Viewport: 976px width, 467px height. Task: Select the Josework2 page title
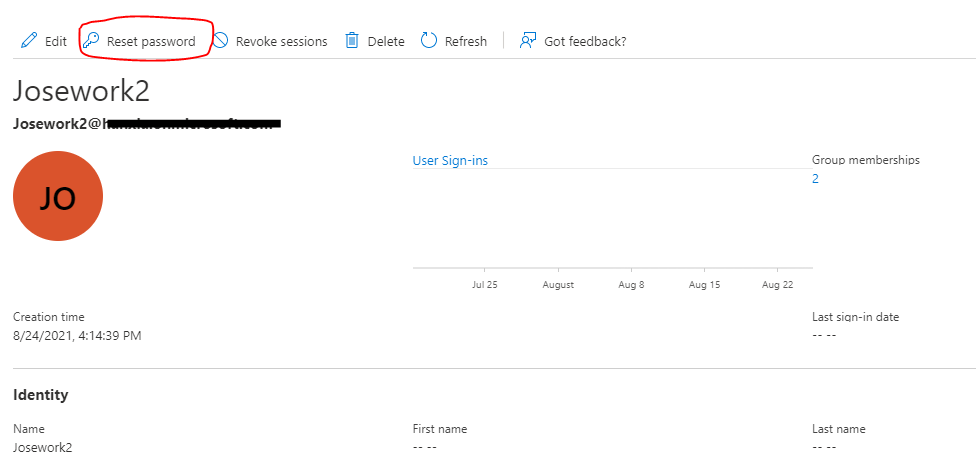click(x=82, y=92)
